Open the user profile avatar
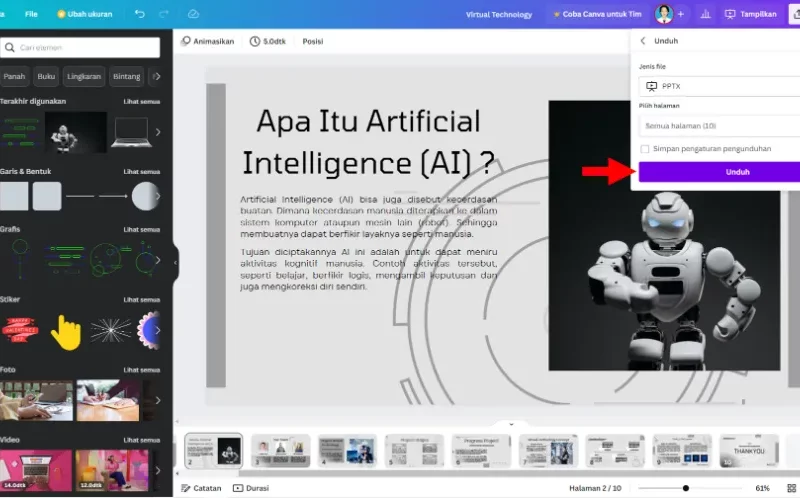Screen dimensions: 800x498 click(x=663, y=14)
